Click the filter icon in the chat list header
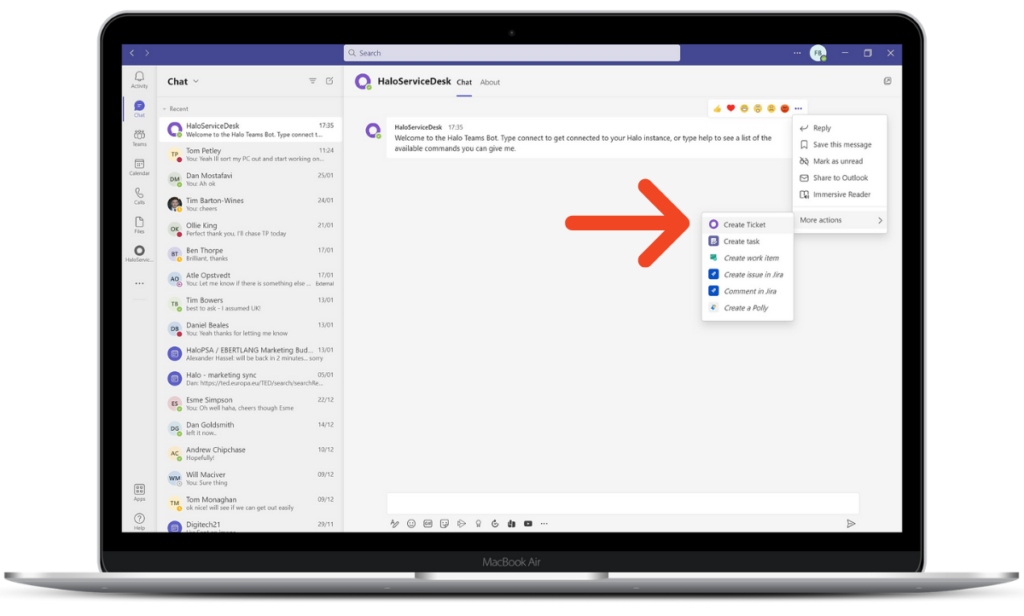 312,81
